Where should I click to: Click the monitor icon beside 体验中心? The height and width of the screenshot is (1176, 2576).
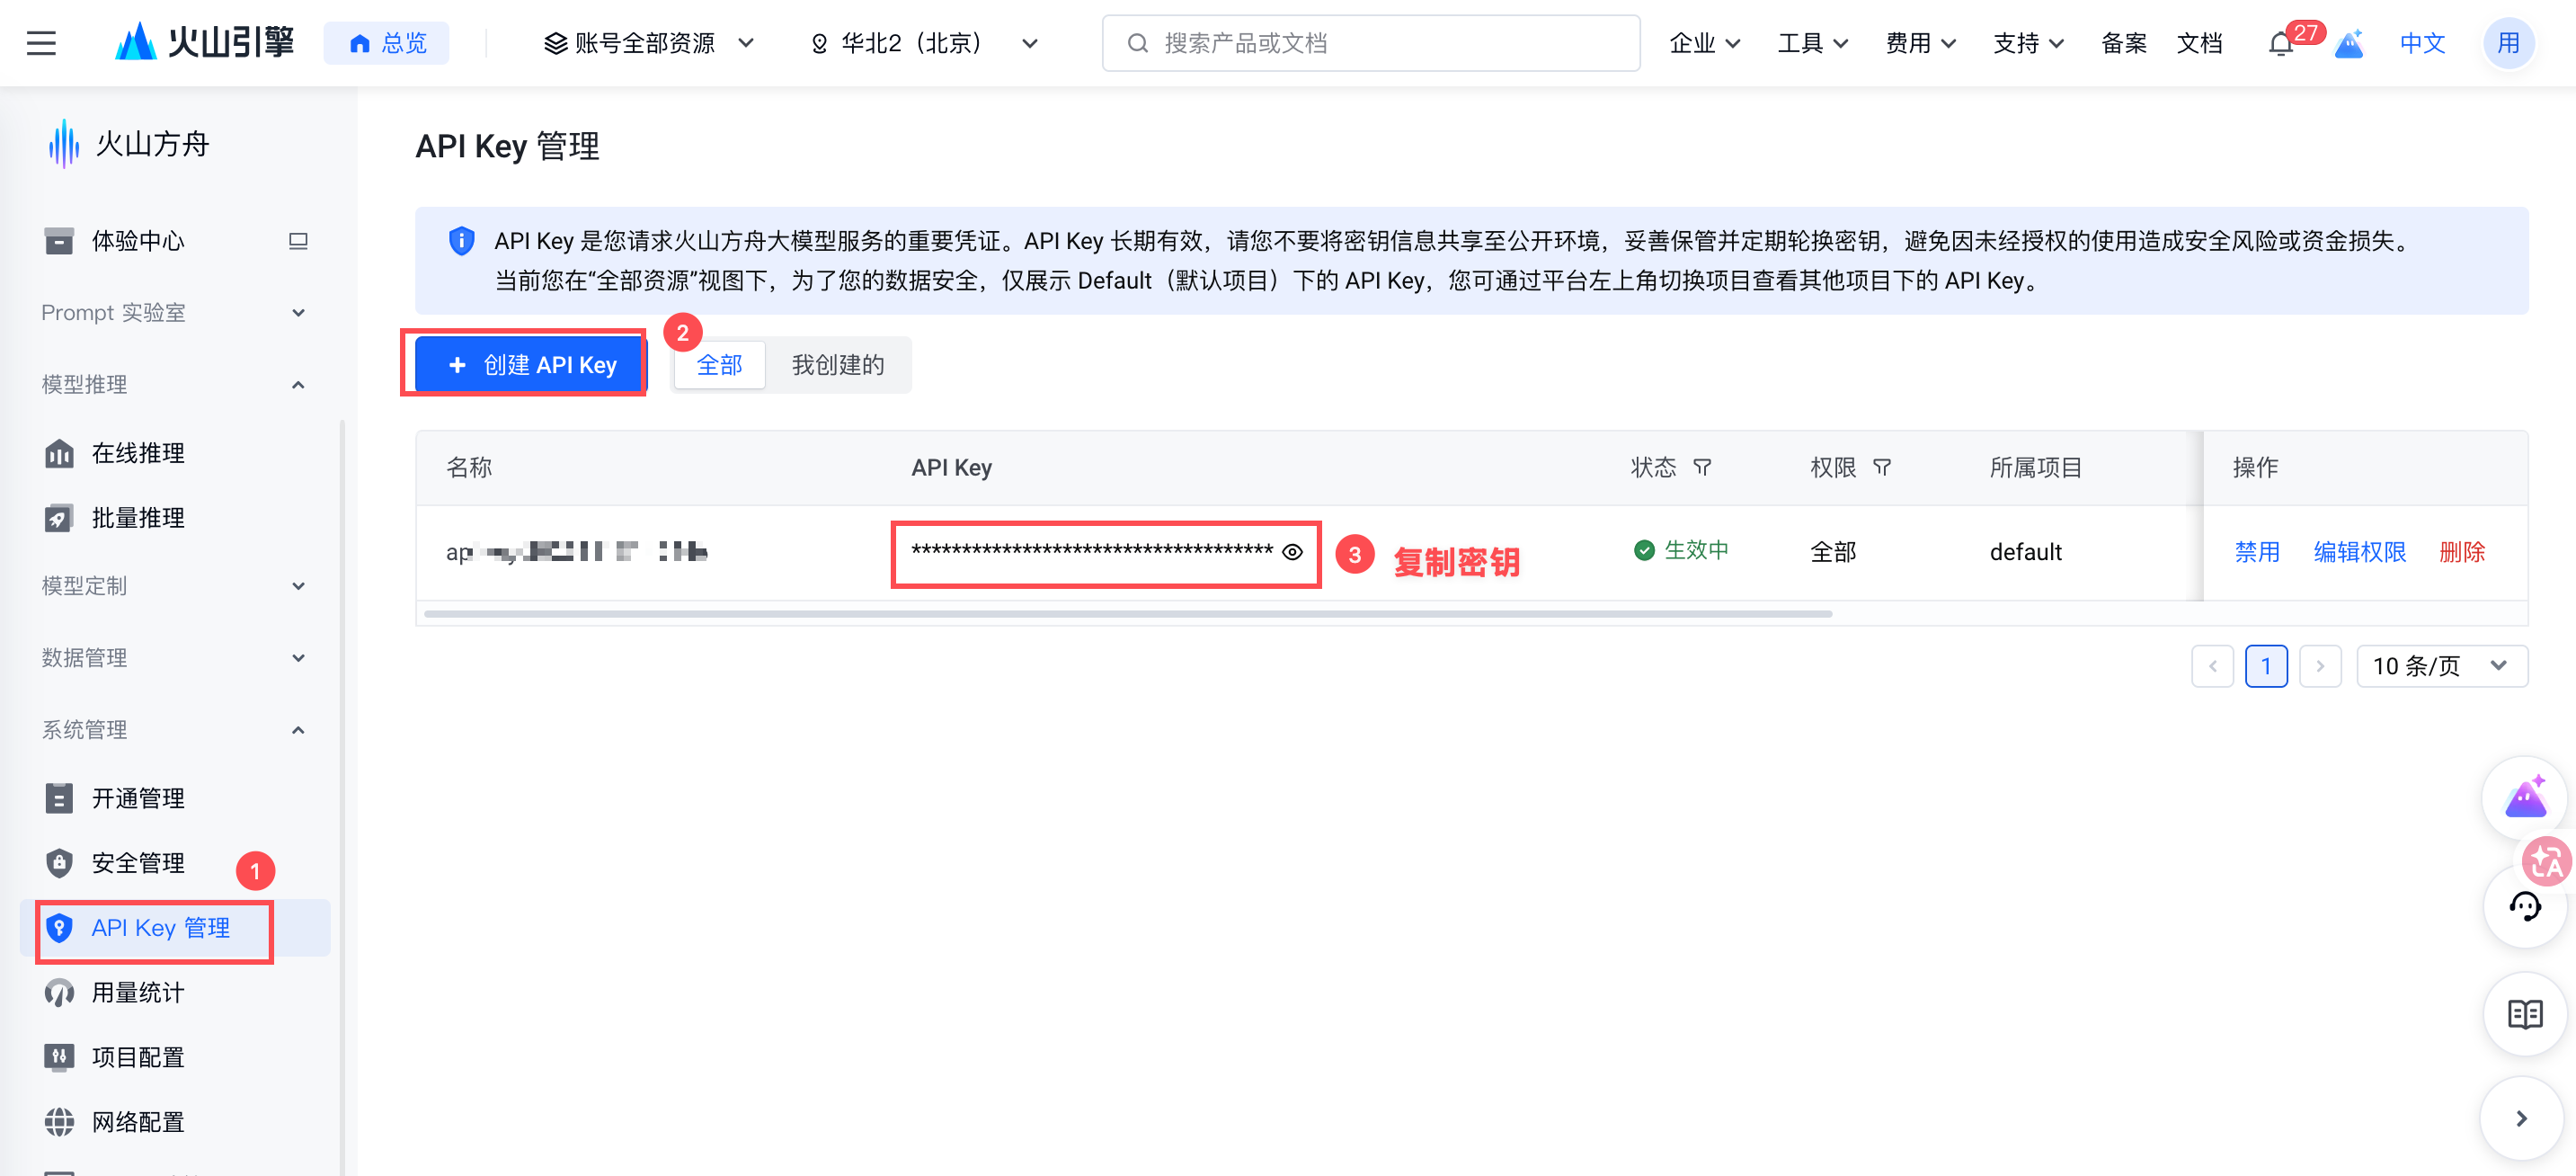click(298, 241)
